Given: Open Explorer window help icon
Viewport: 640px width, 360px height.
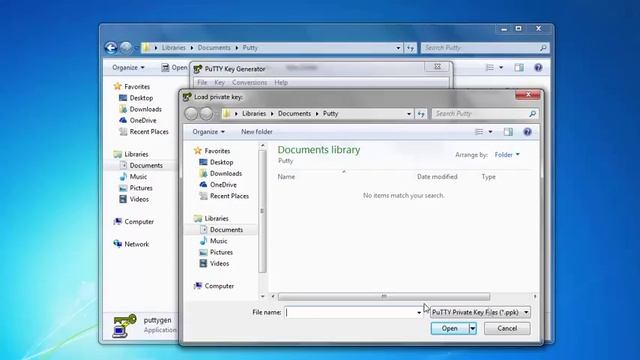Looking at the screenshot, I should pos(538,67).
